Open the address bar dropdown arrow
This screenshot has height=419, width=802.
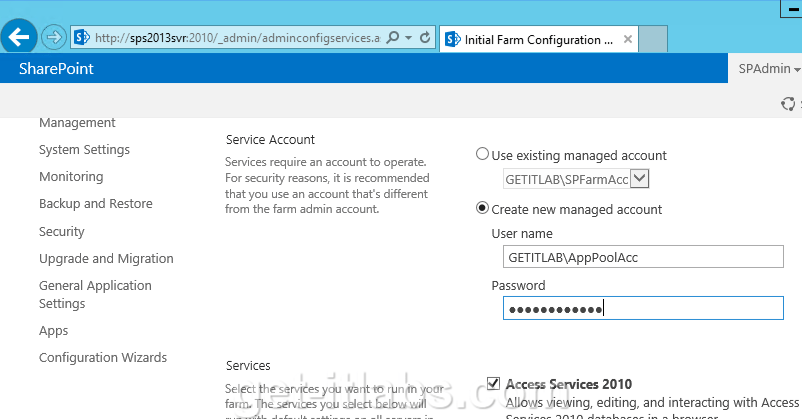[x=408, y=38]
